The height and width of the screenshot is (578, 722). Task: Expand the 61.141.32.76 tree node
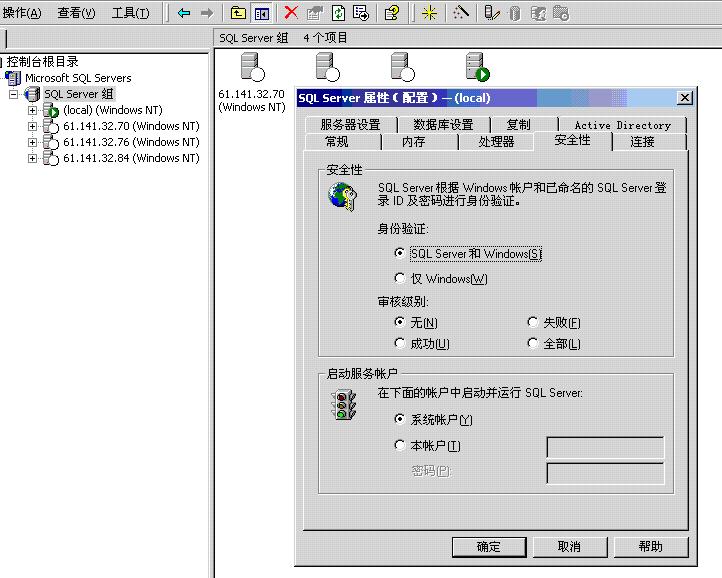coord(32,142)
